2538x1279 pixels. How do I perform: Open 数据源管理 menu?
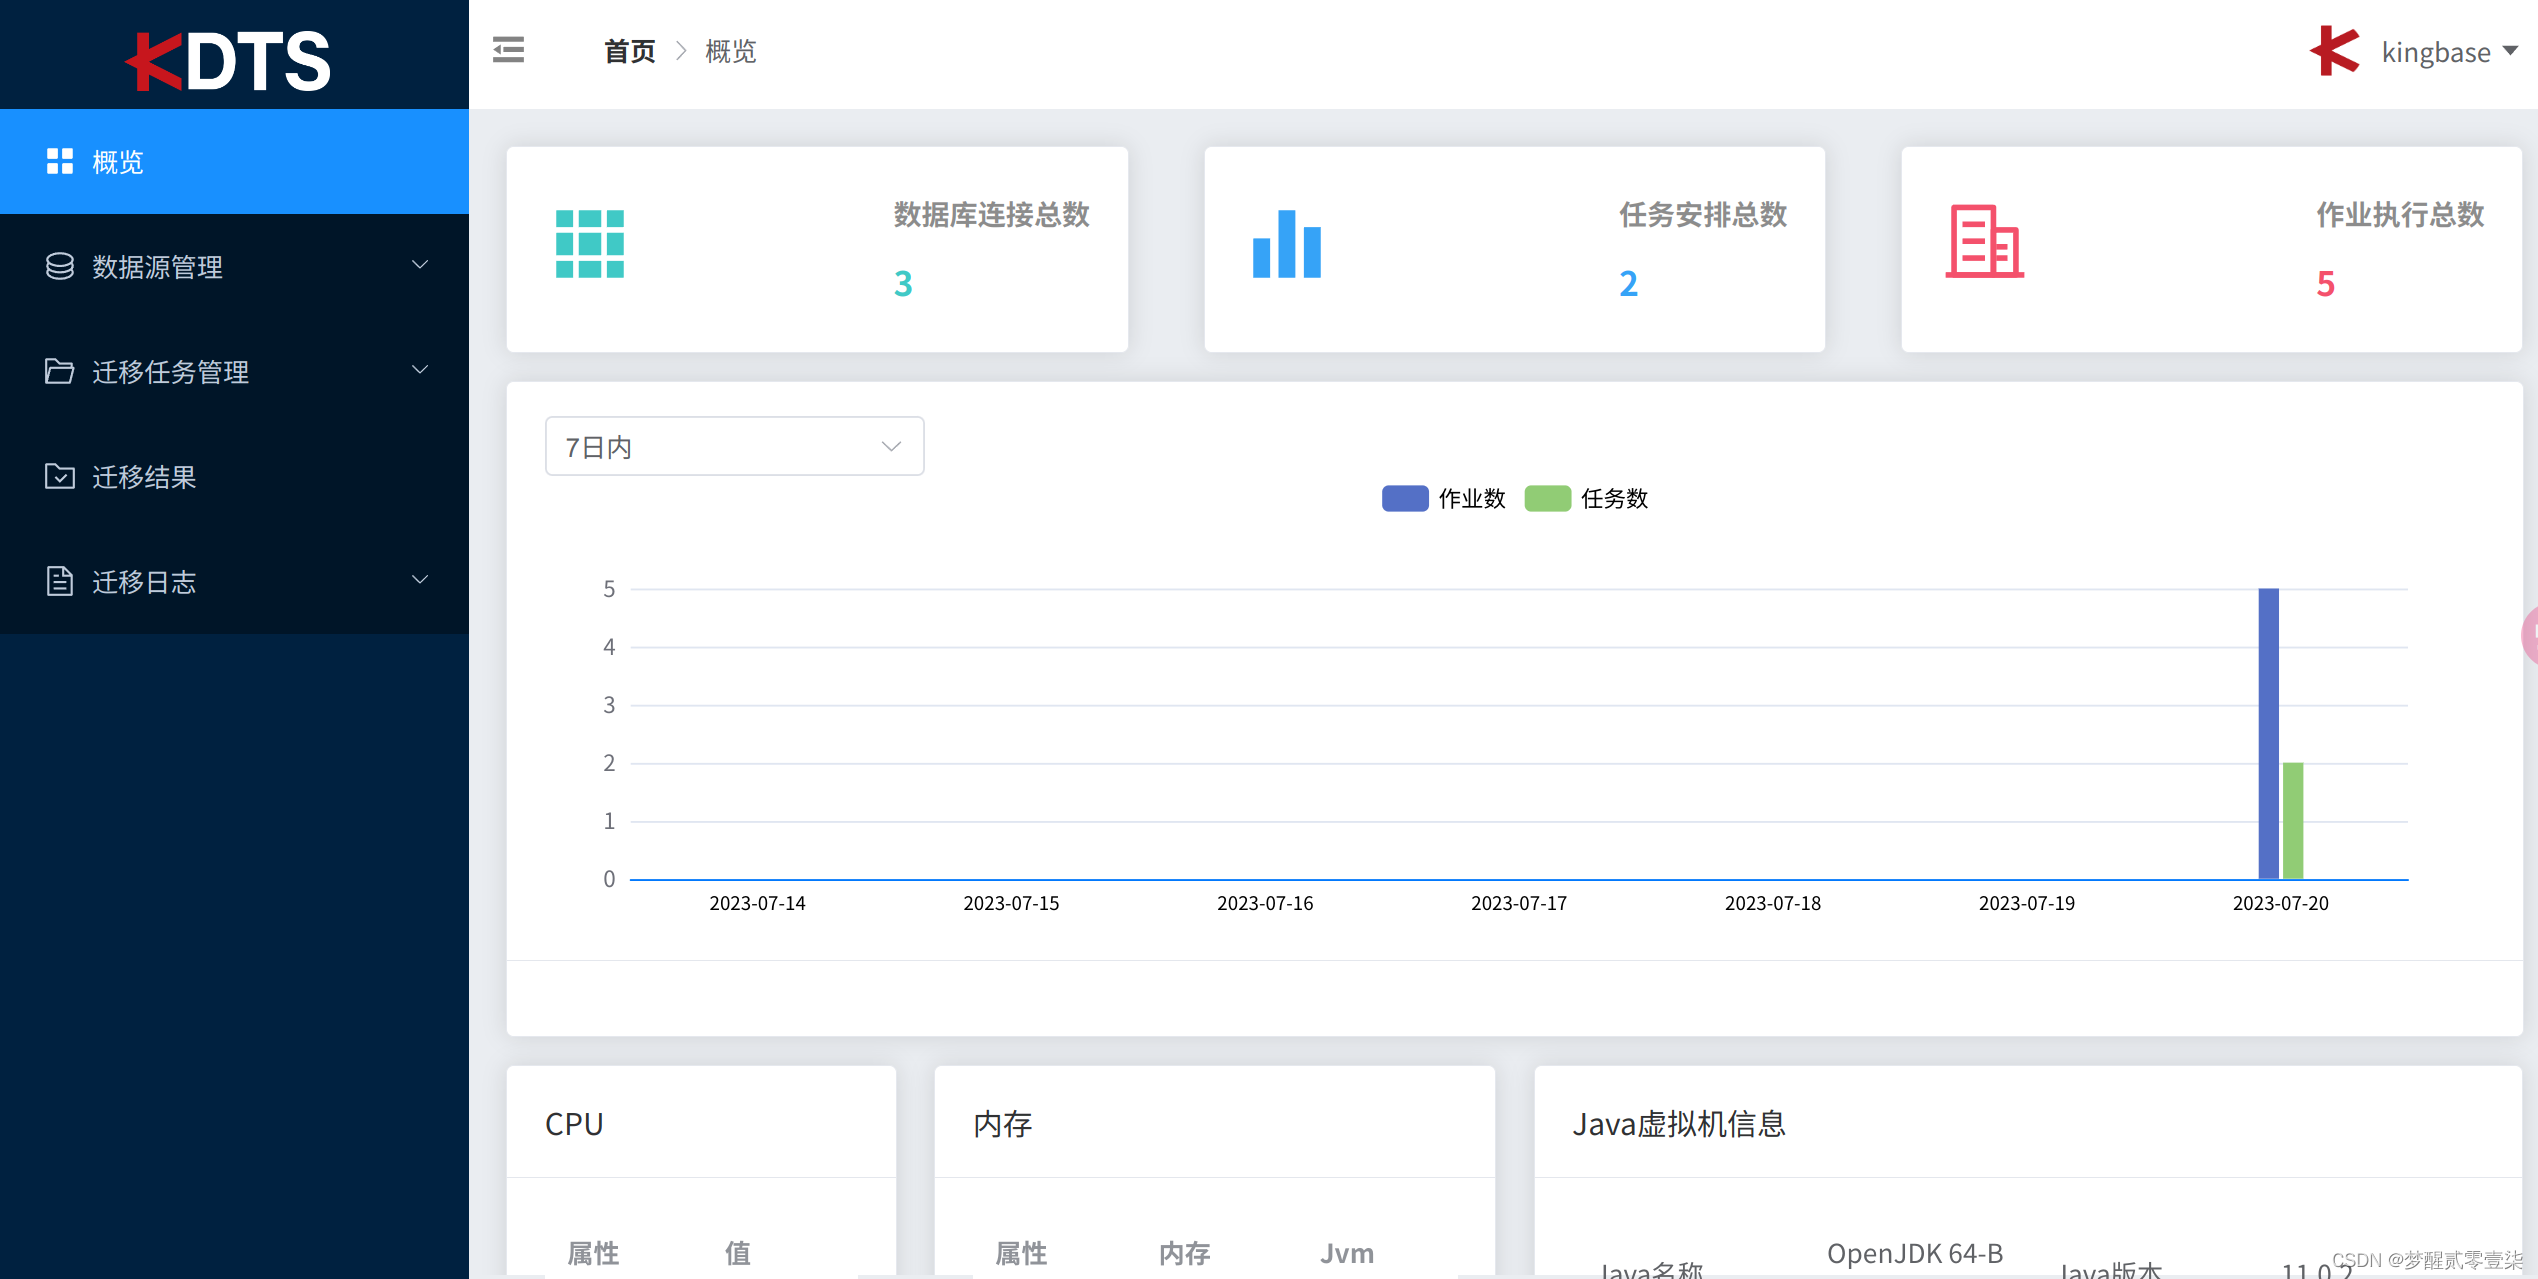tap(234, 267)
